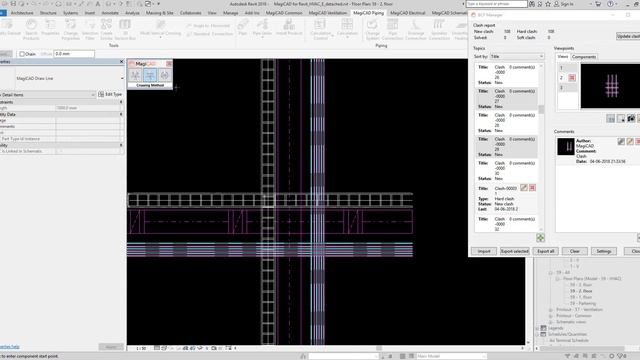Click the Export all button
640x360 pixels.
[x=546, y=251]
